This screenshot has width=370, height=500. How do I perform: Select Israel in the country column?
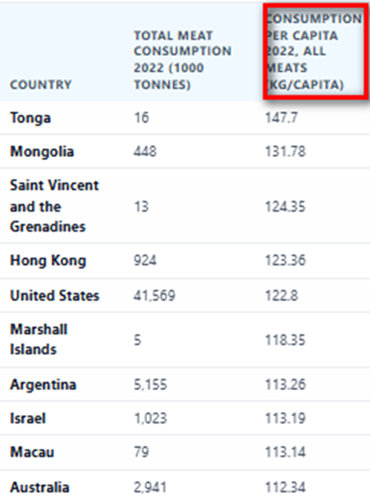(x=28, y=418)
